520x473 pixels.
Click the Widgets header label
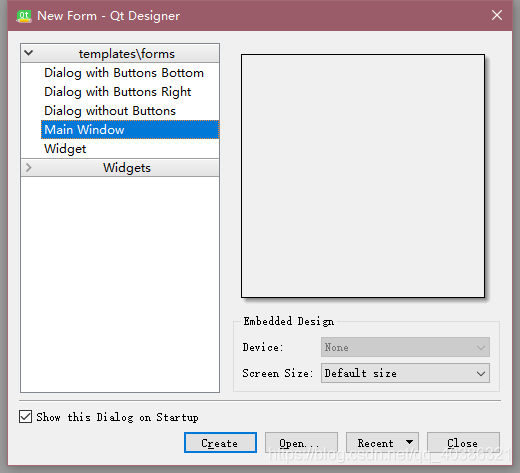point(127,168)
